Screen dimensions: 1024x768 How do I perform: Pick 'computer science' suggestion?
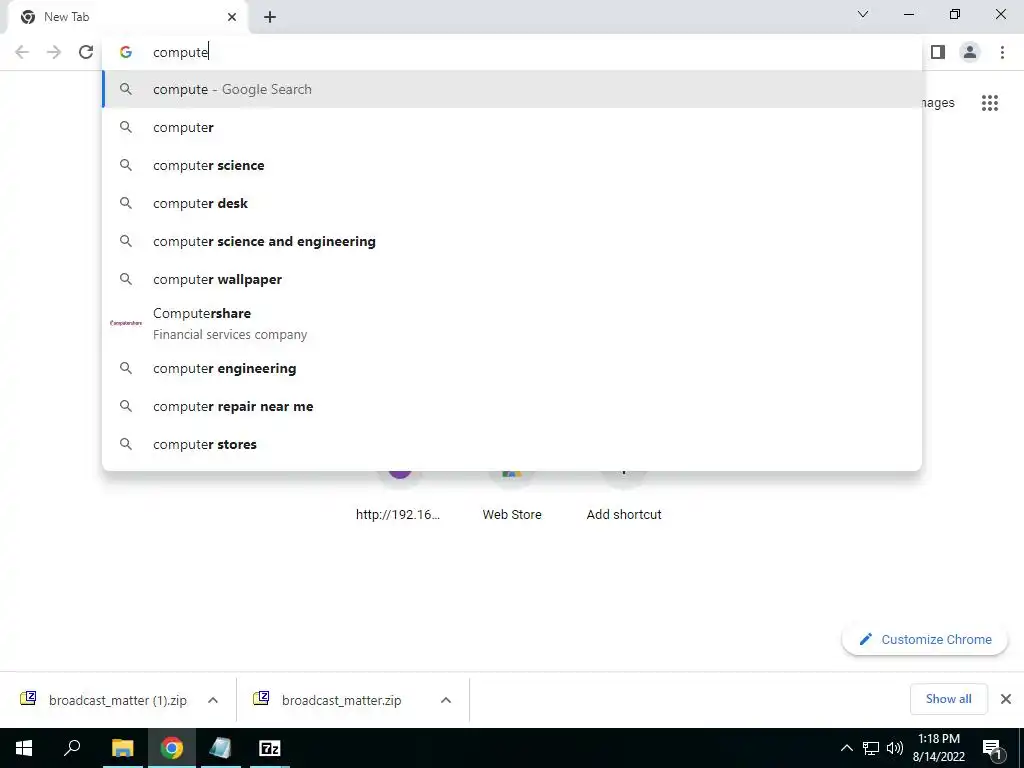pos(513,165)
